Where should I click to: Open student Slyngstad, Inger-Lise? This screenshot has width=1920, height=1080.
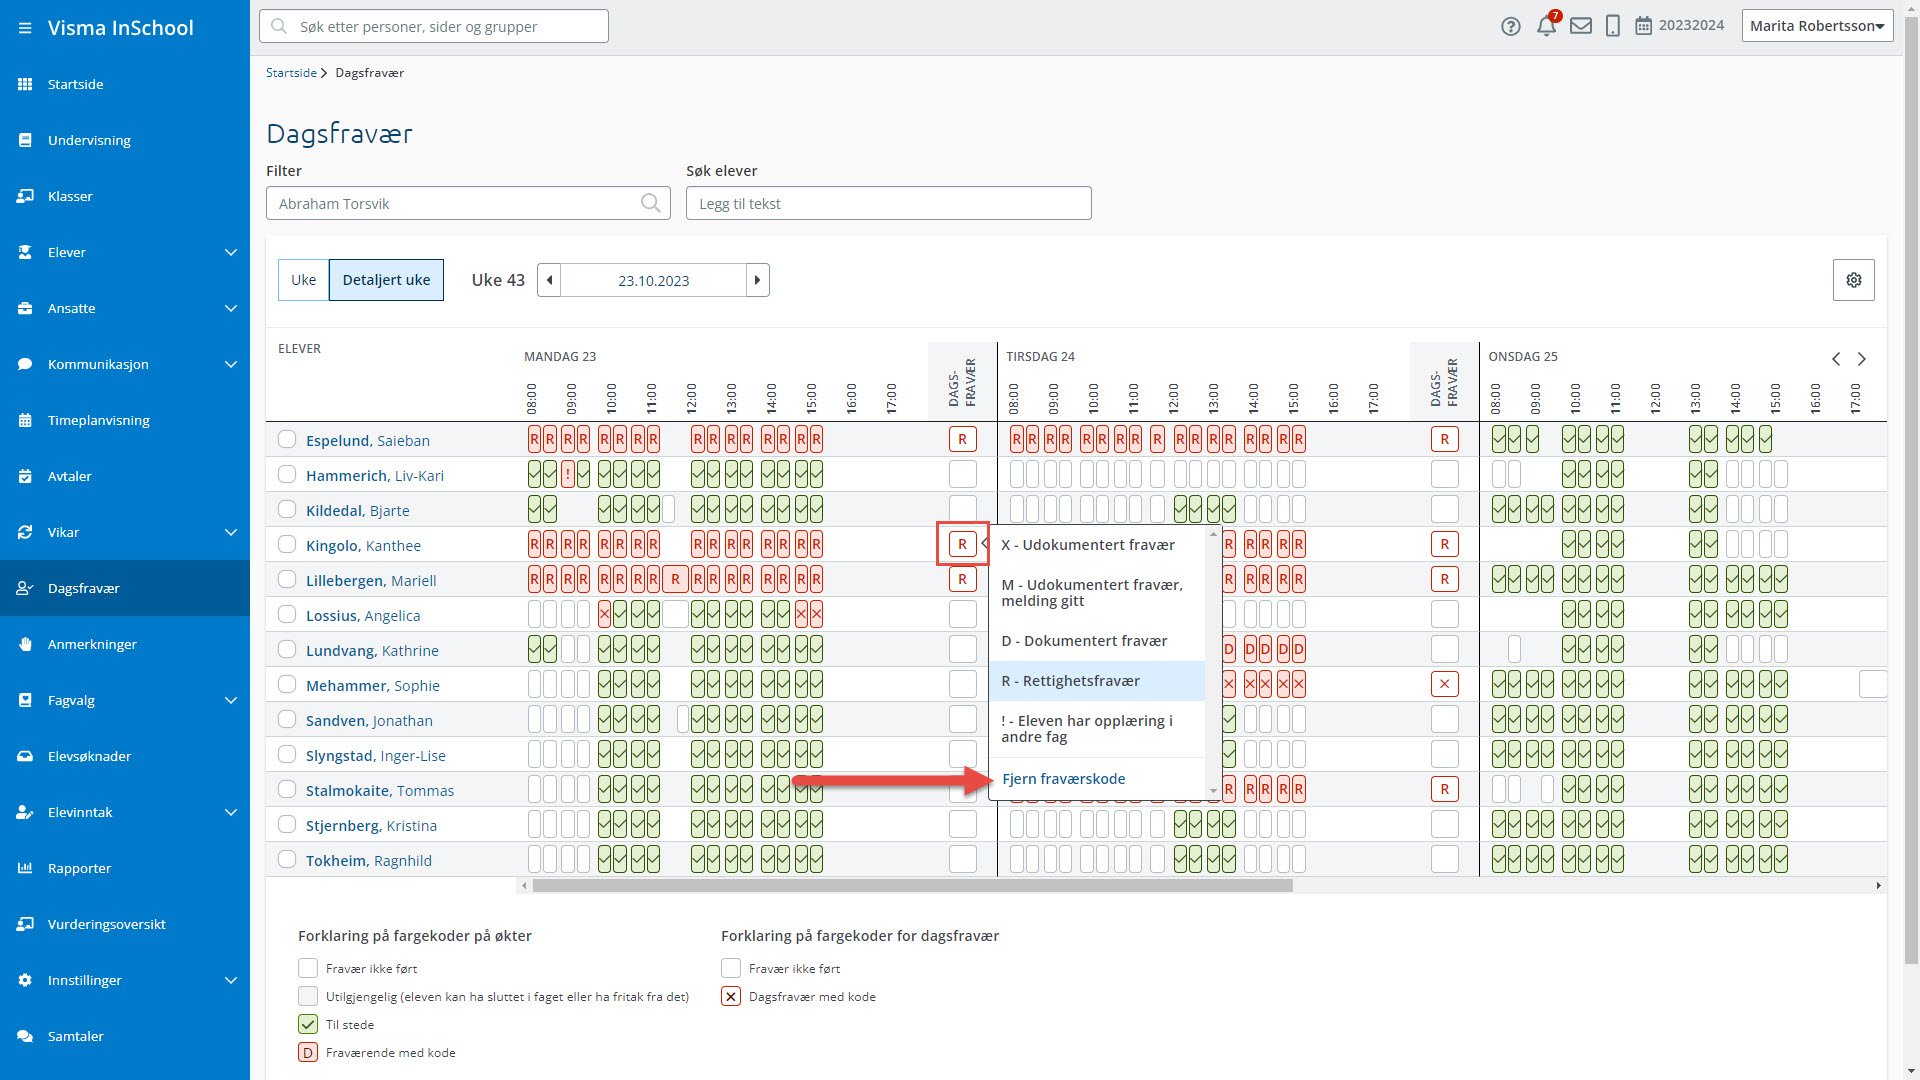(376, 755)
